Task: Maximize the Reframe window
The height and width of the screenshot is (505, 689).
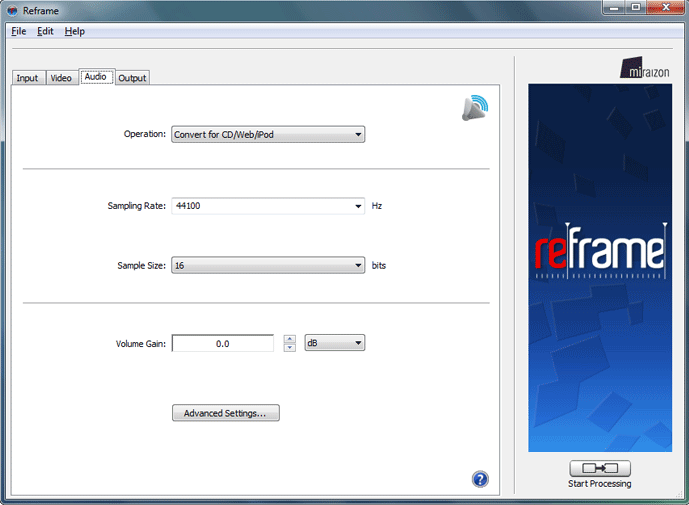Action: tap(636, 7)
